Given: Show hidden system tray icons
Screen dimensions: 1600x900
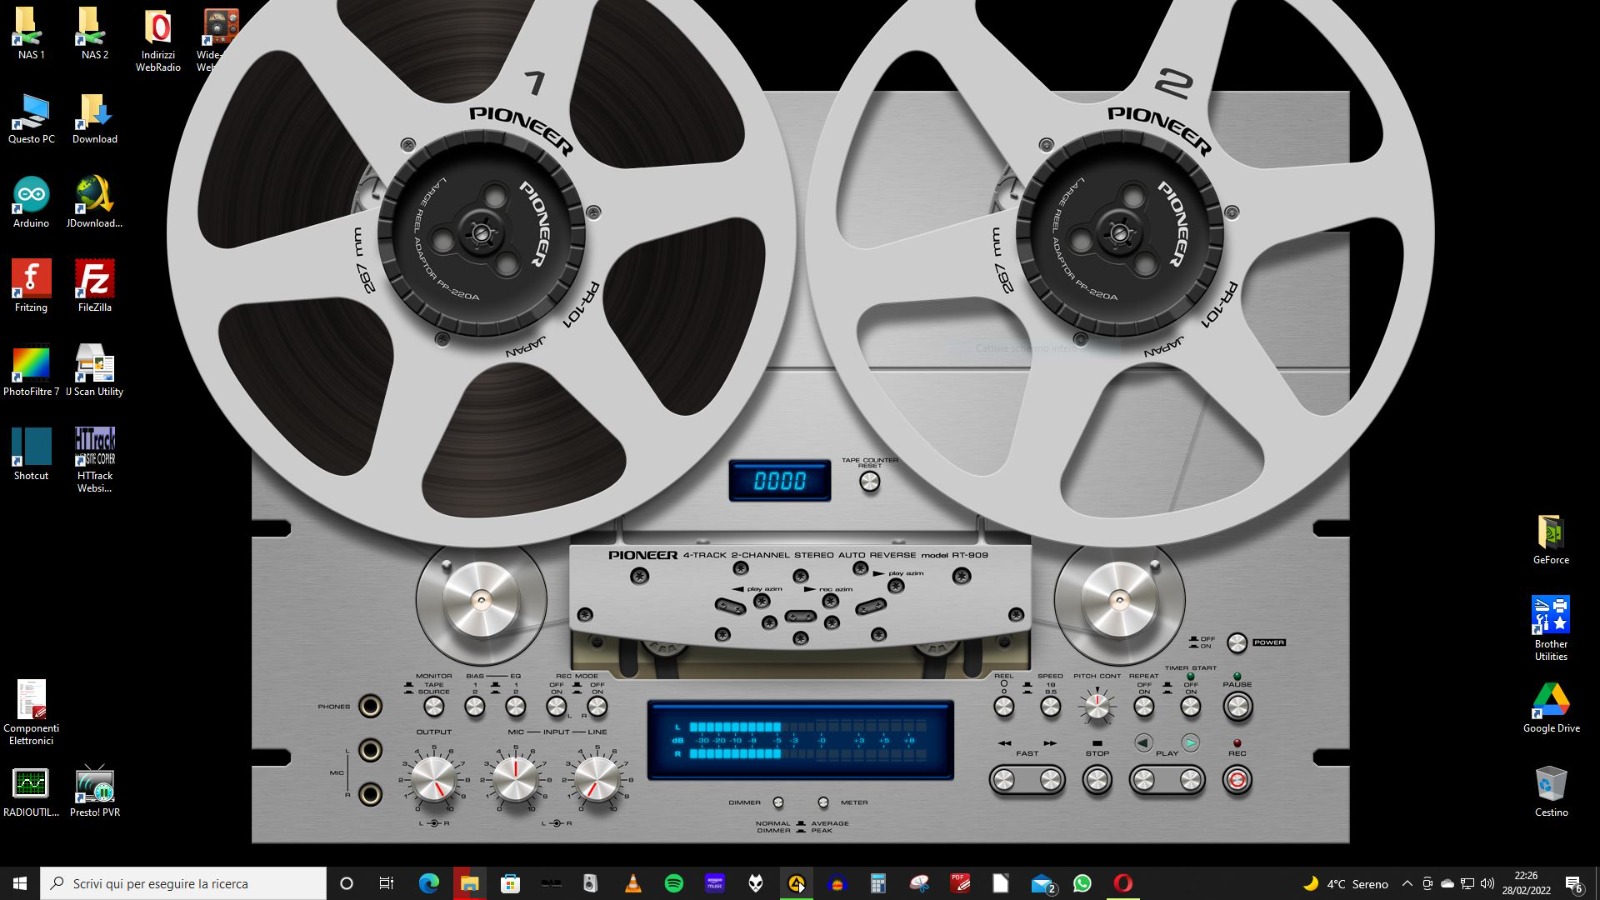Looking at the screenshot, I should [1407, 883].
